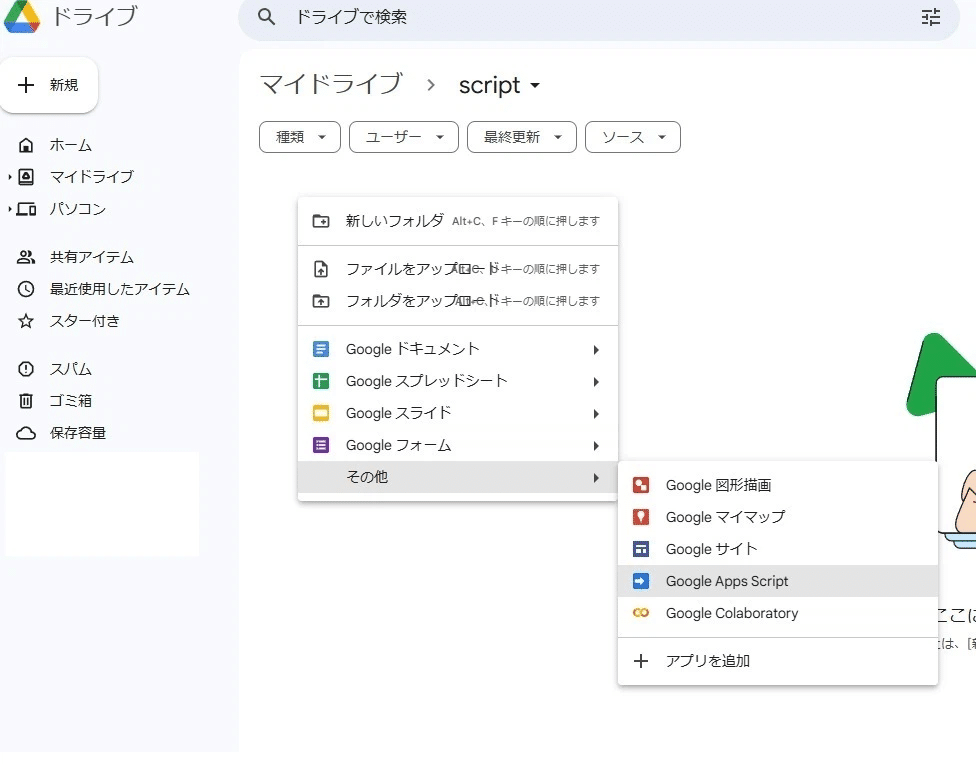Click the Google My Maps pin icon
This screenshot has width=976, height=764.
(x=640, y=517)
